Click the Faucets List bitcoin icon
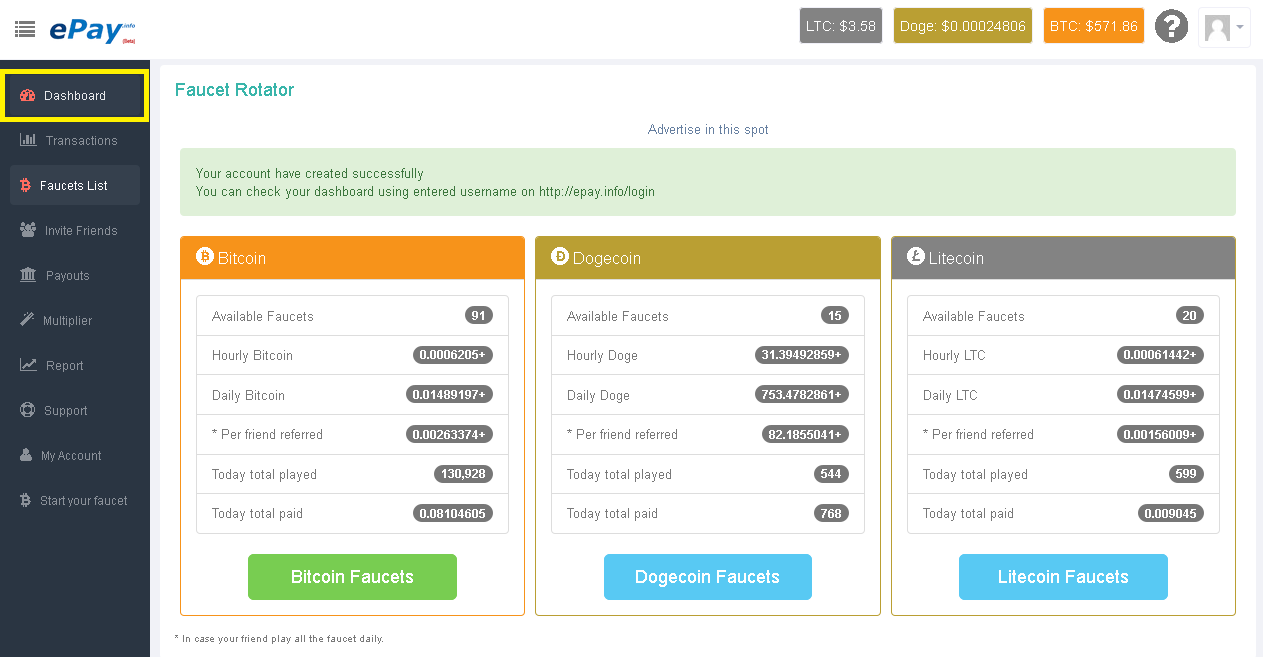Screen dimensions: 1263x657 coord(25,186)
